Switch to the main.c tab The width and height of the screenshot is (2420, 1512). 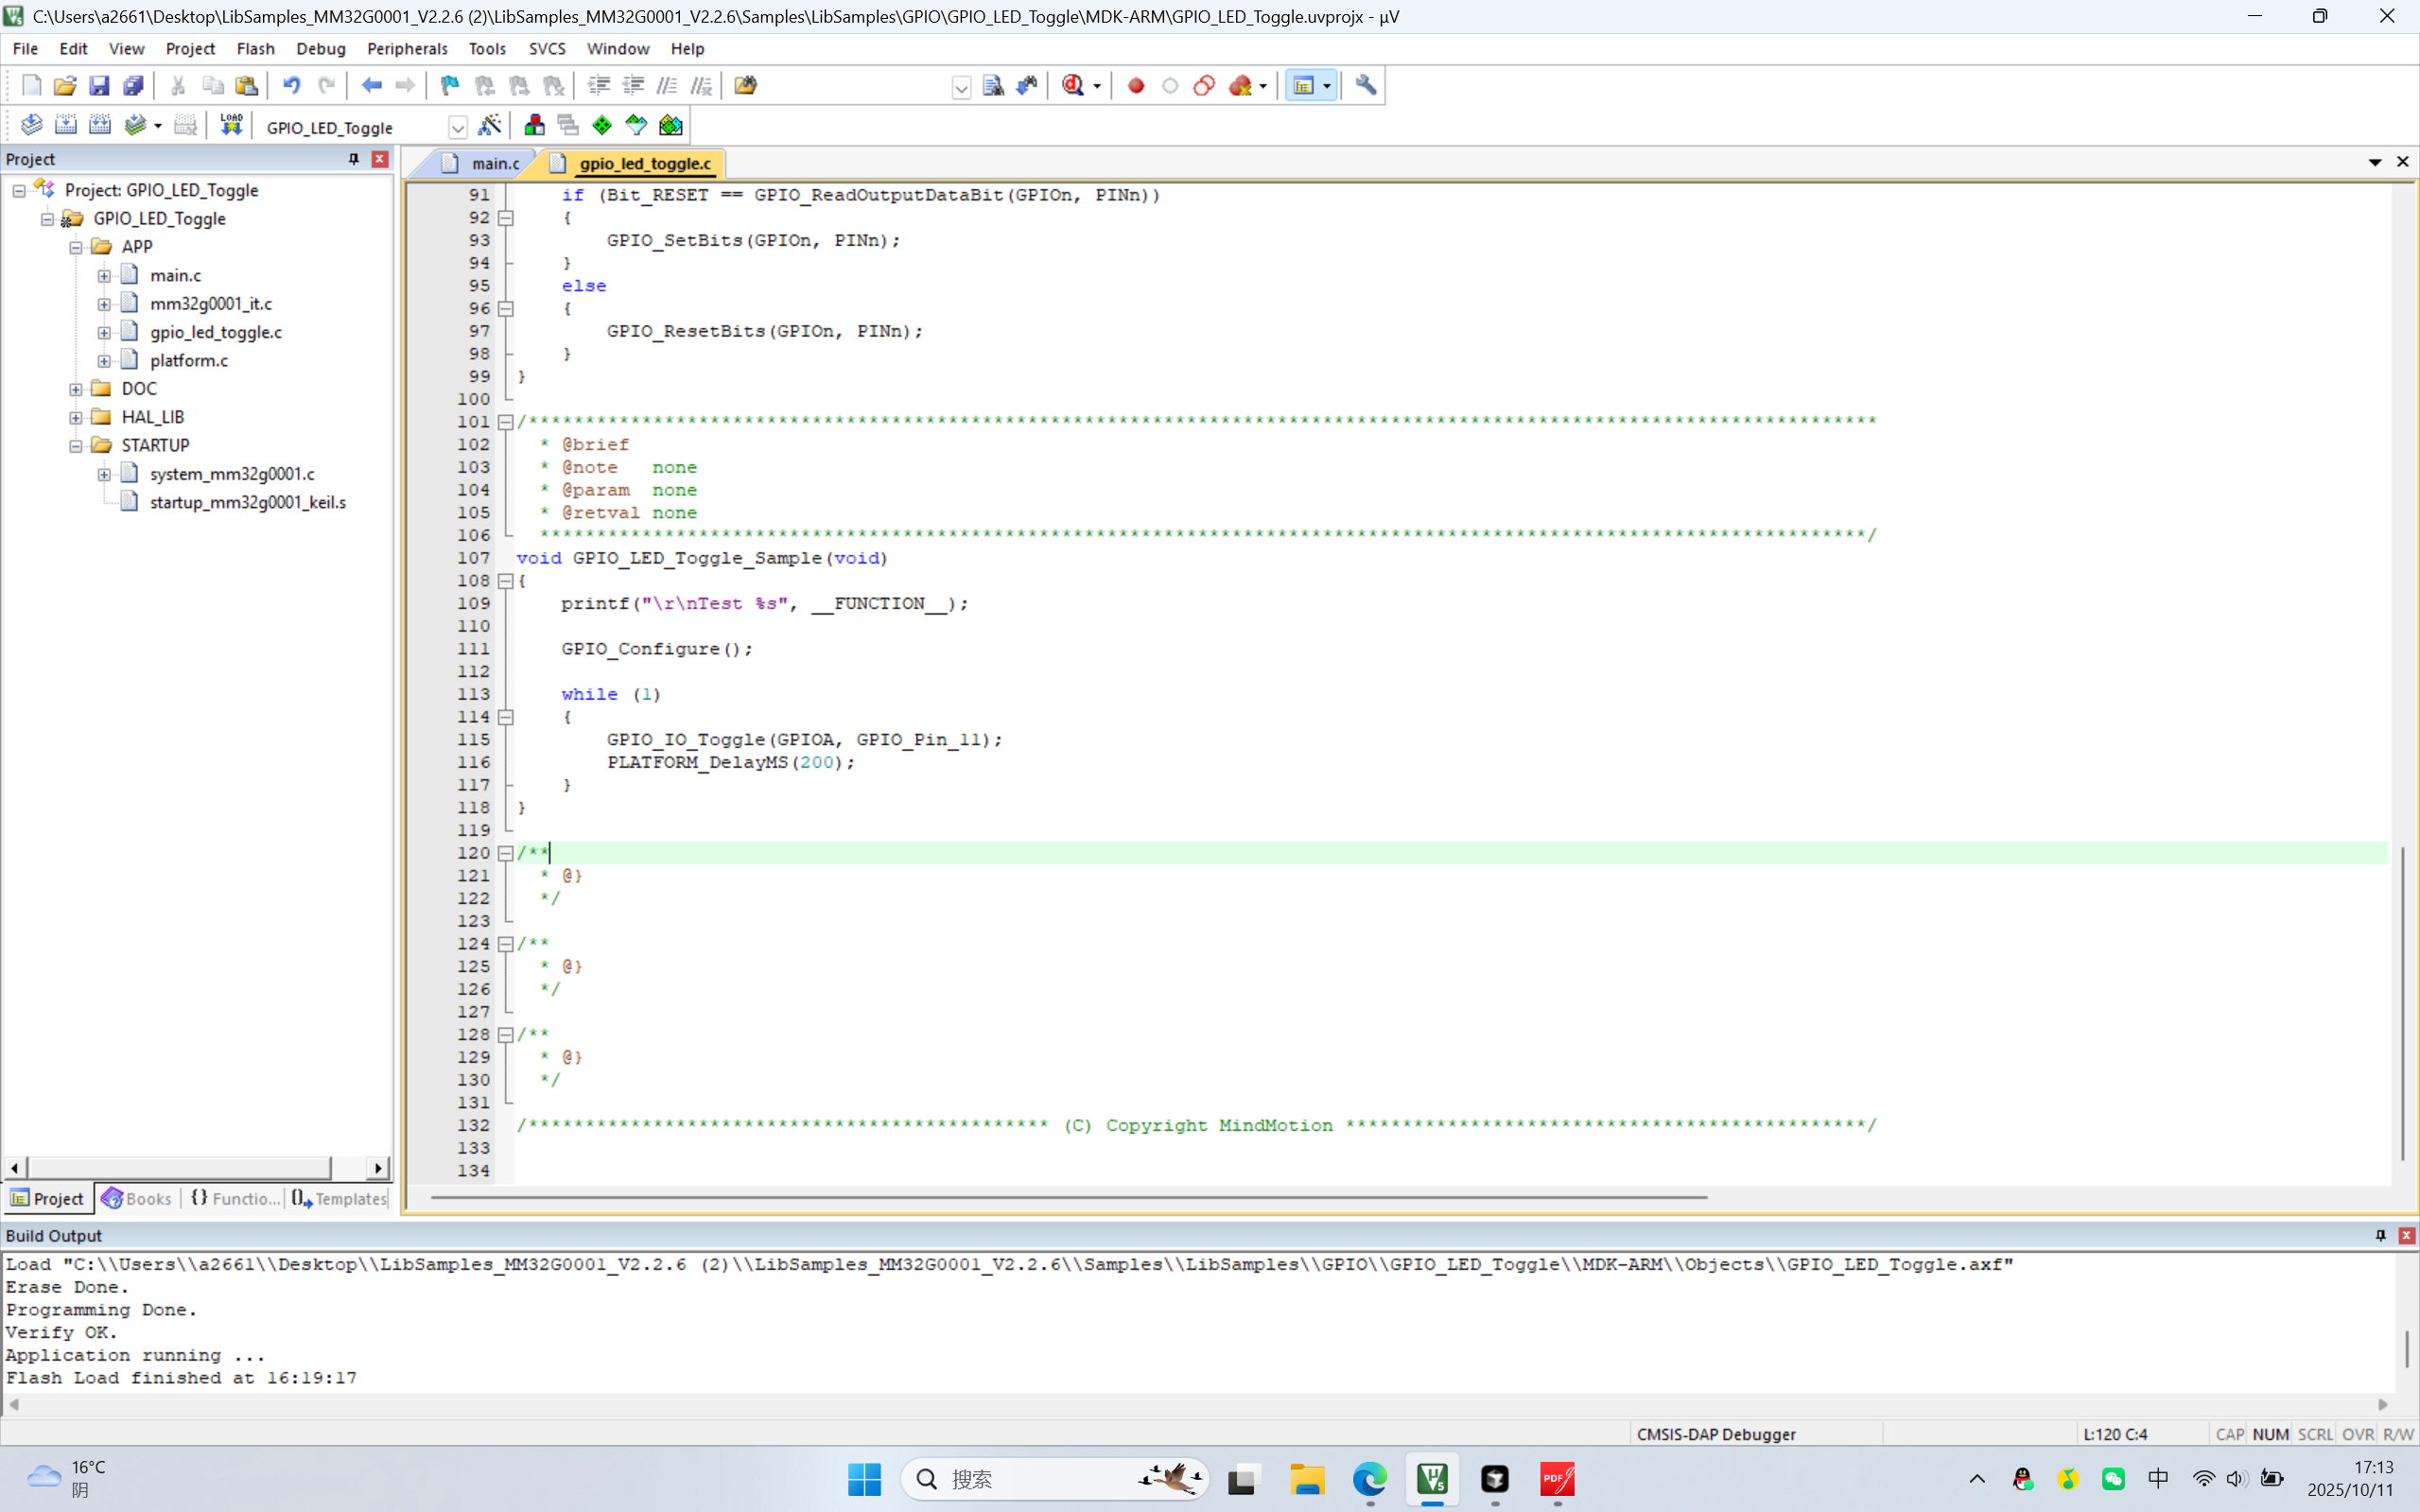494,163
